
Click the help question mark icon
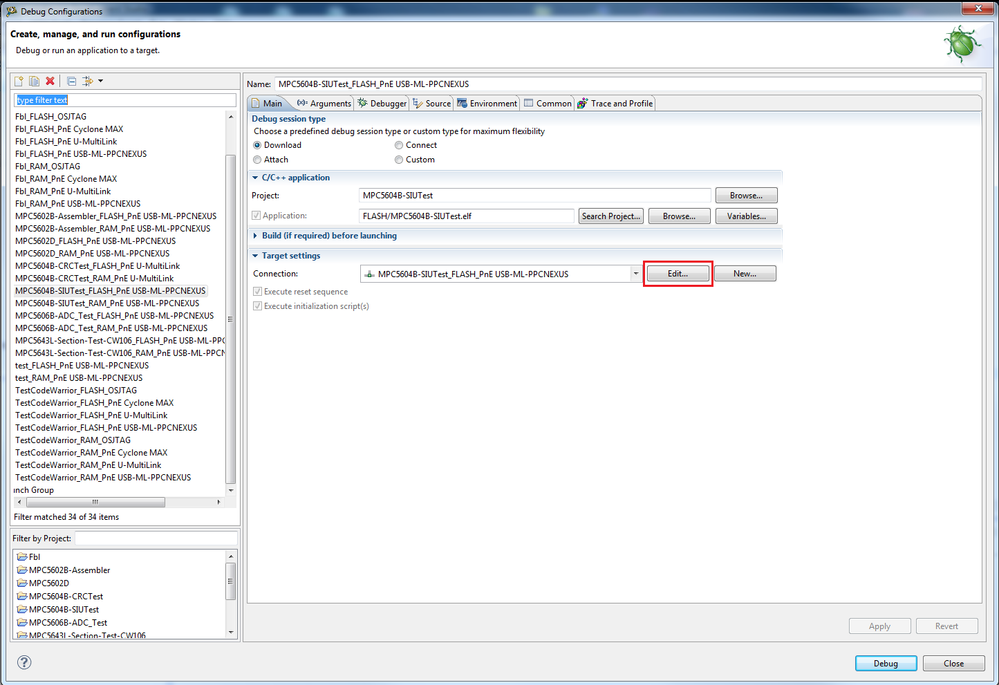pos(24,662)
